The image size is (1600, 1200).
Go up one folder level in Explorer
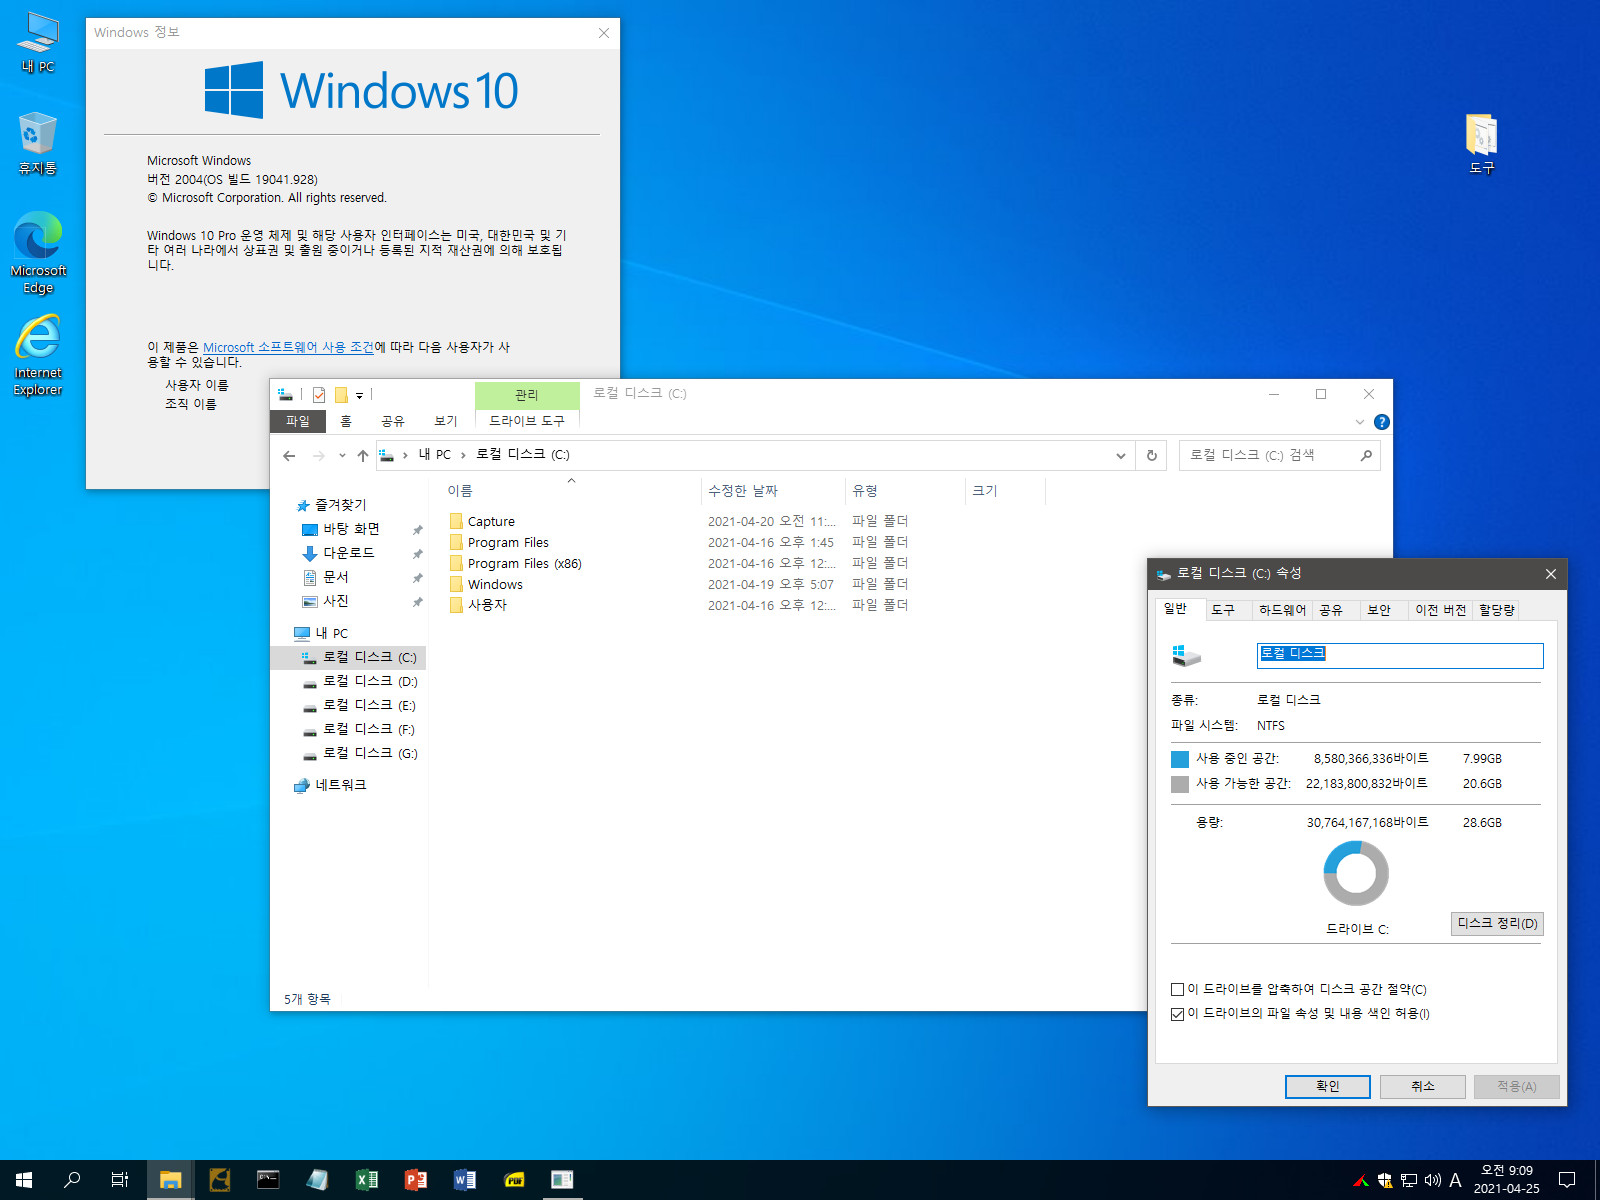coord(363,455)
